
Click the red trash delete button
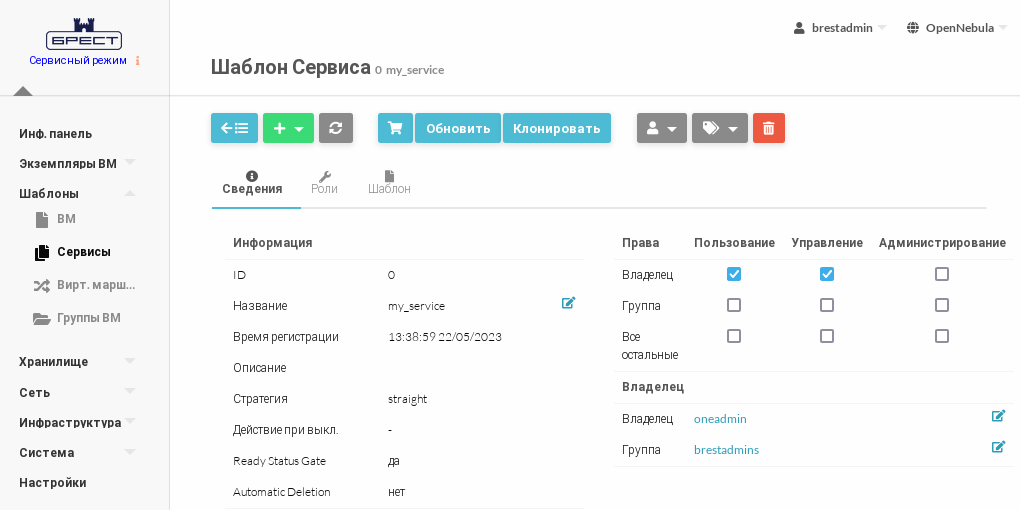coord(768,128)
